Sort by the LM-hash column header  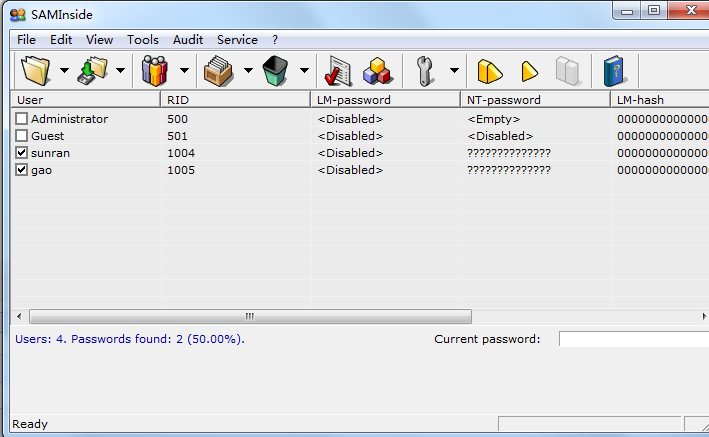coord(660,100)
